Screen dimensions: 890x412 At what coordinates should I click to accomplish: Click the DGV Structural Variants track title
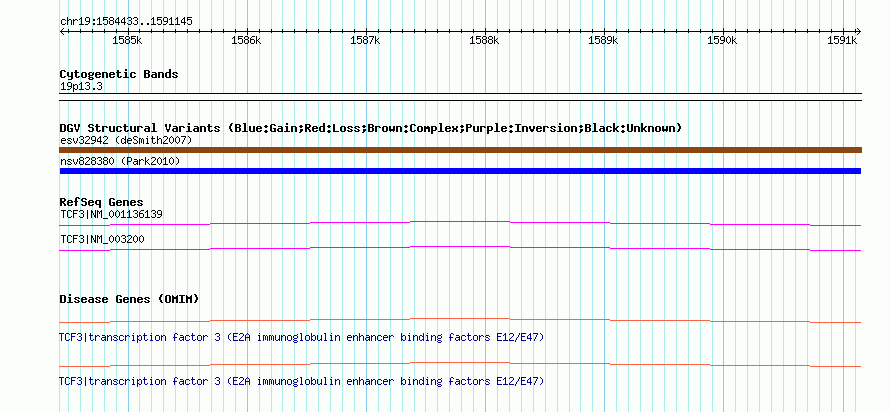tap(370, 128)
